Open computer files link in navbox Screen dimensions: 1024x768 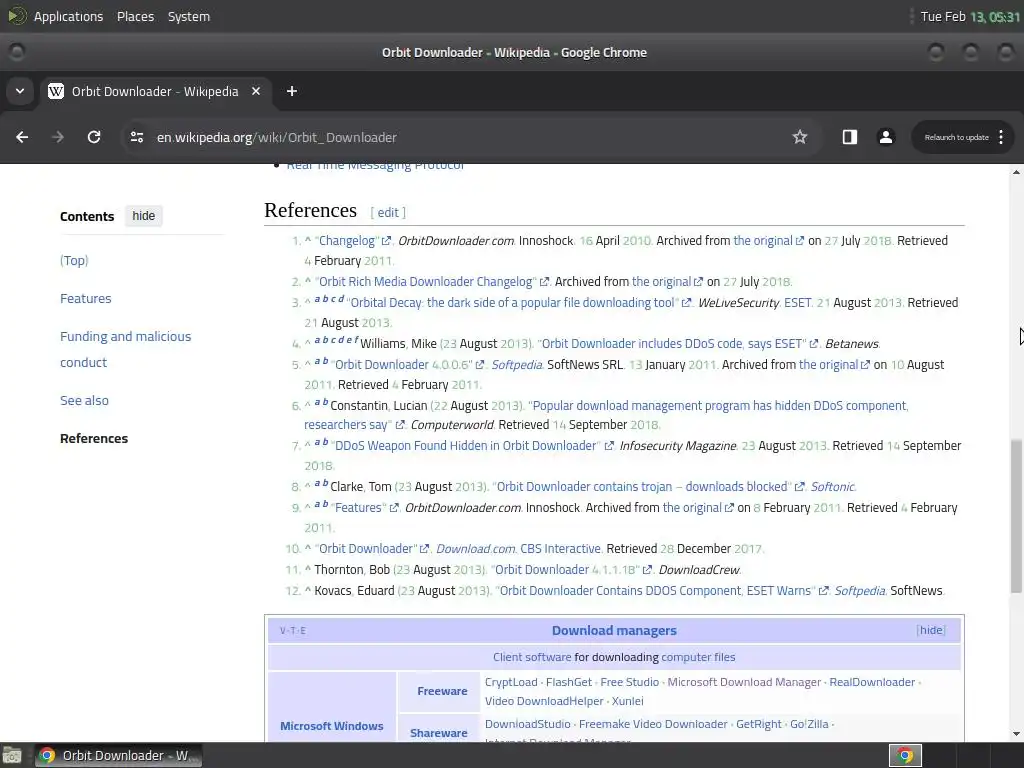point(698,658)
